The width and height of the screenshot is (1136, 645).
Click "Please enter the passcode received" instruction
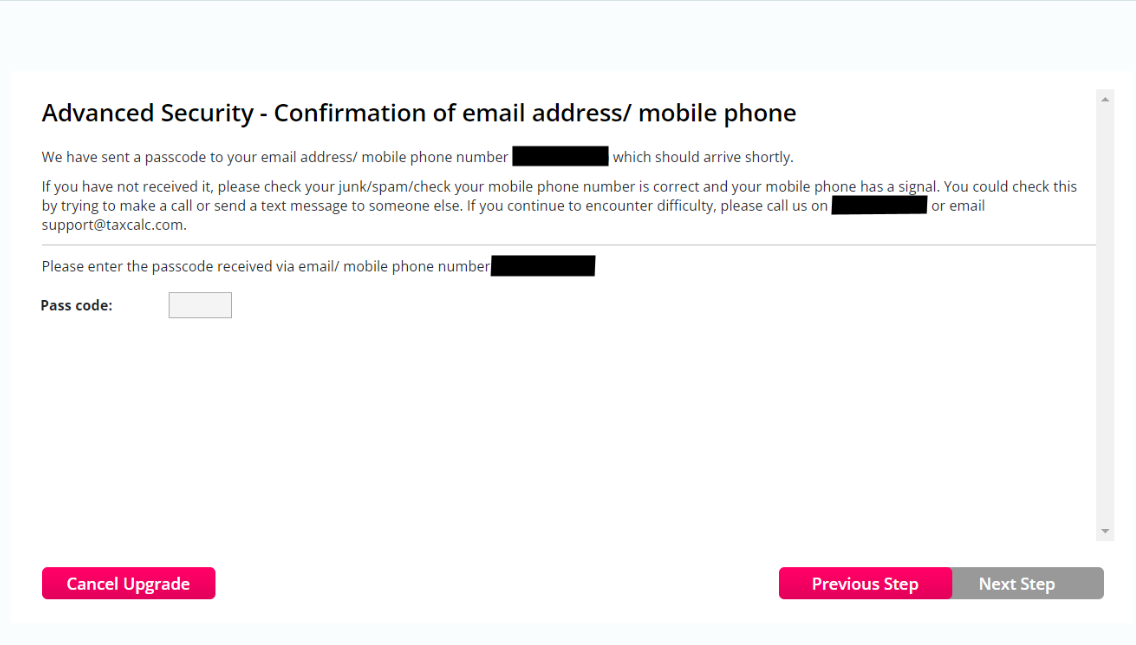265,267
